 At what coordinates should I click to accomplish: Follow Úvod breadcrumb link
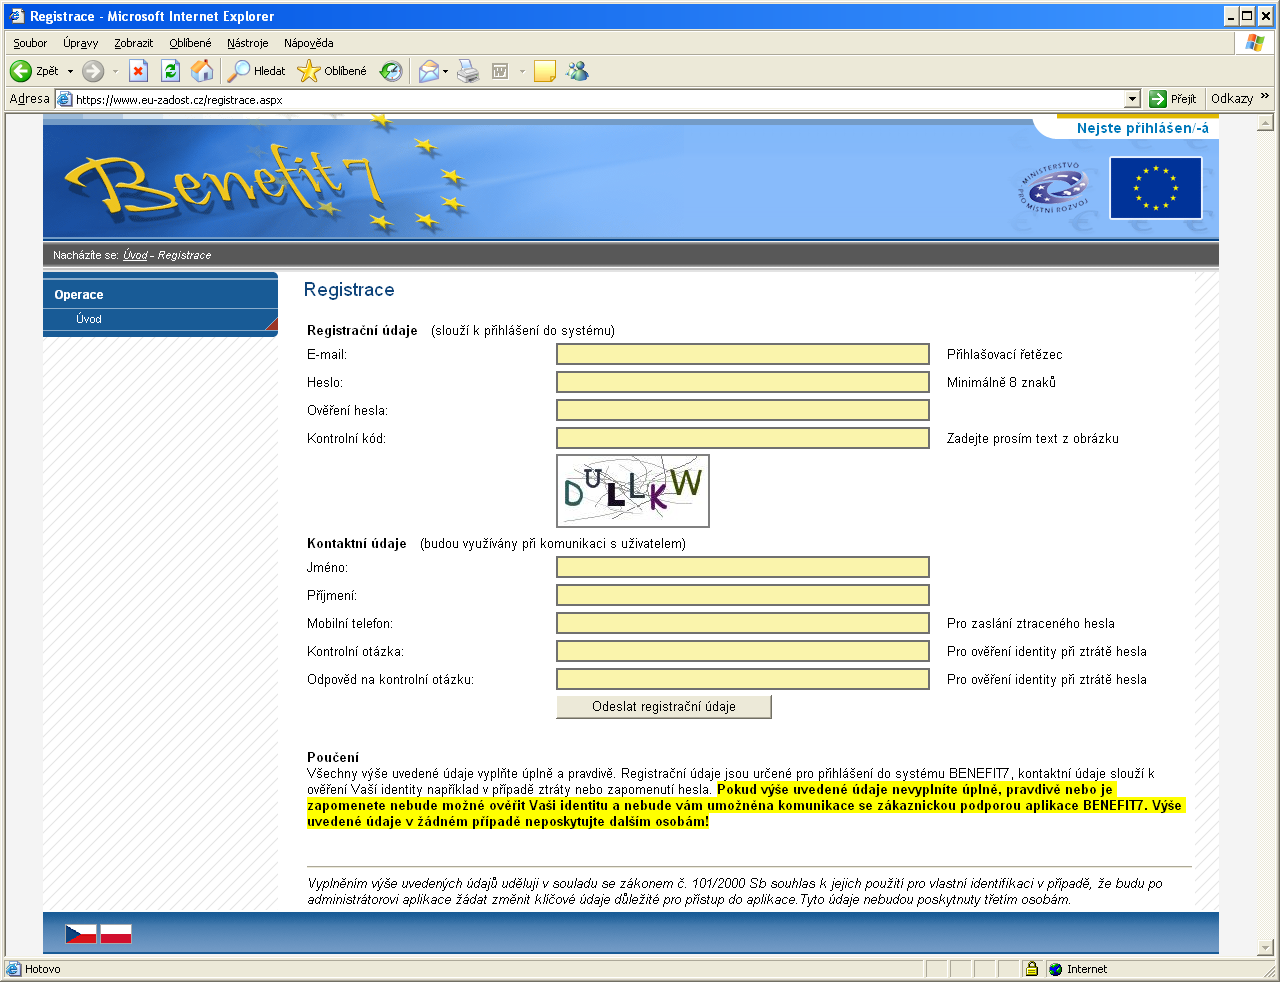click(135, 255)
